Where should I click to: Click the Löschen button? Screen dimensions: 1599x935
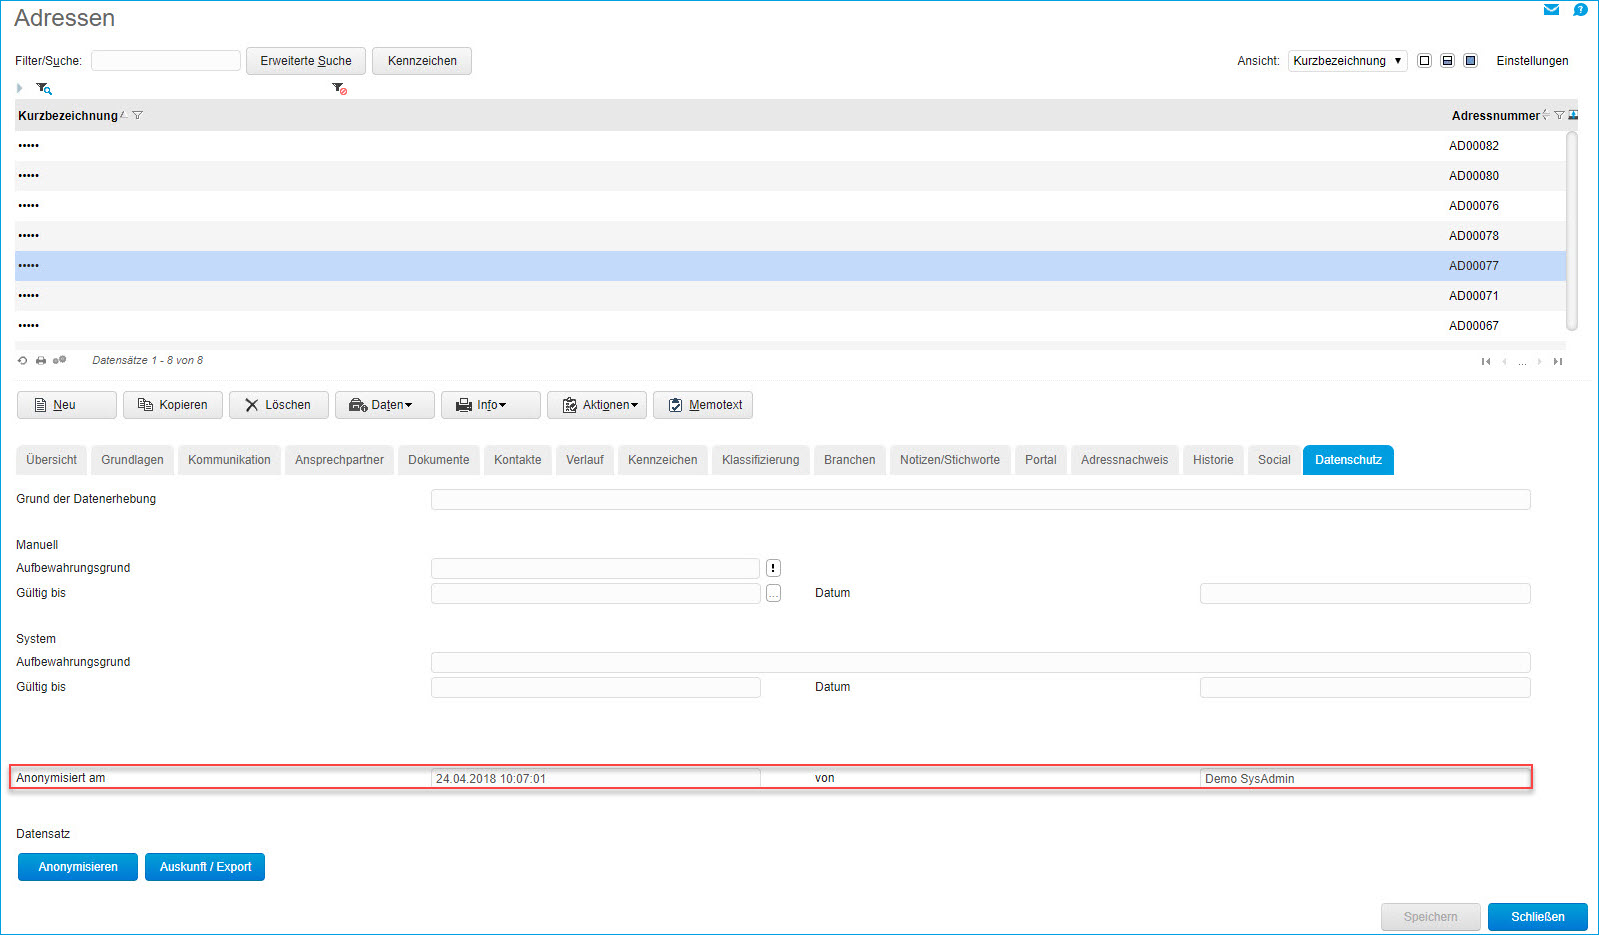pyautogui.click(x=279, y=405)
